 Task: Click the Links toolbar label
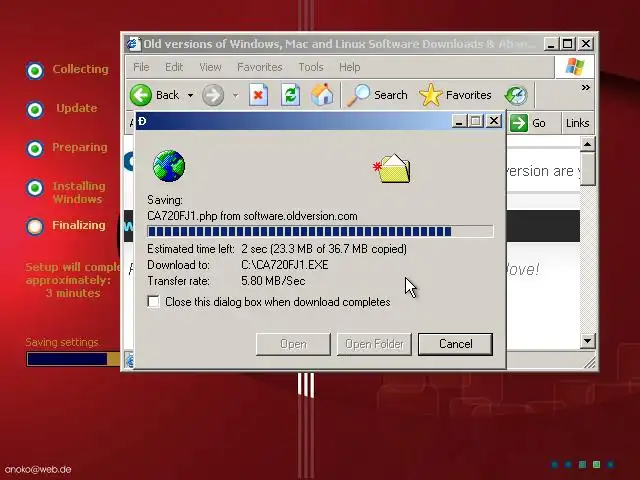tap(577, 123)
